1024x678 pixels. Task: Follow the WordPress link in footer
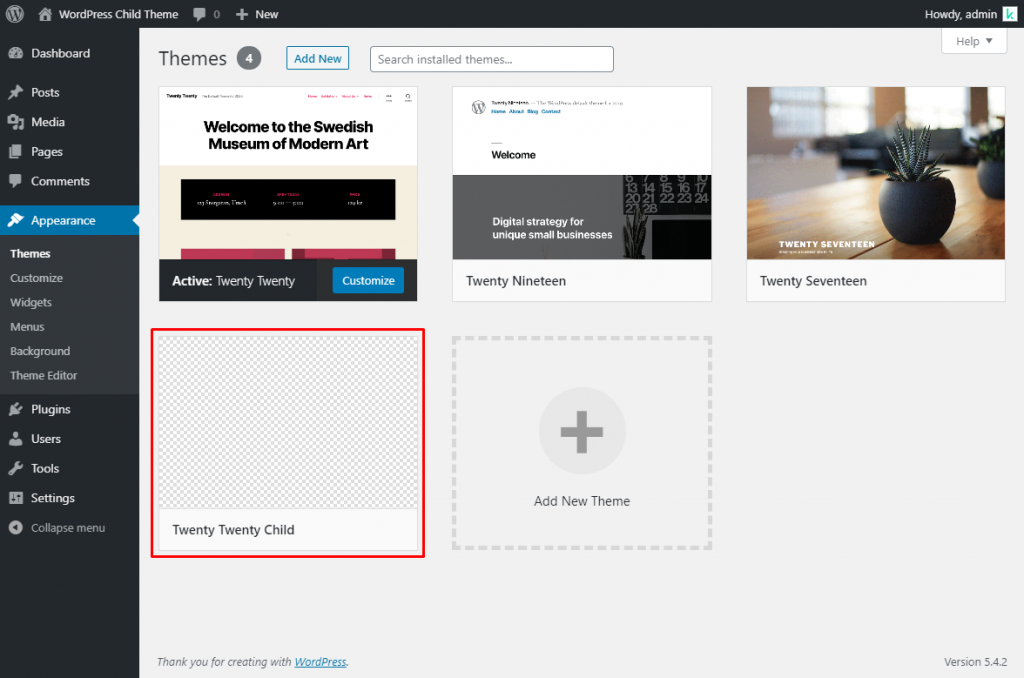[x=320, y=662]
